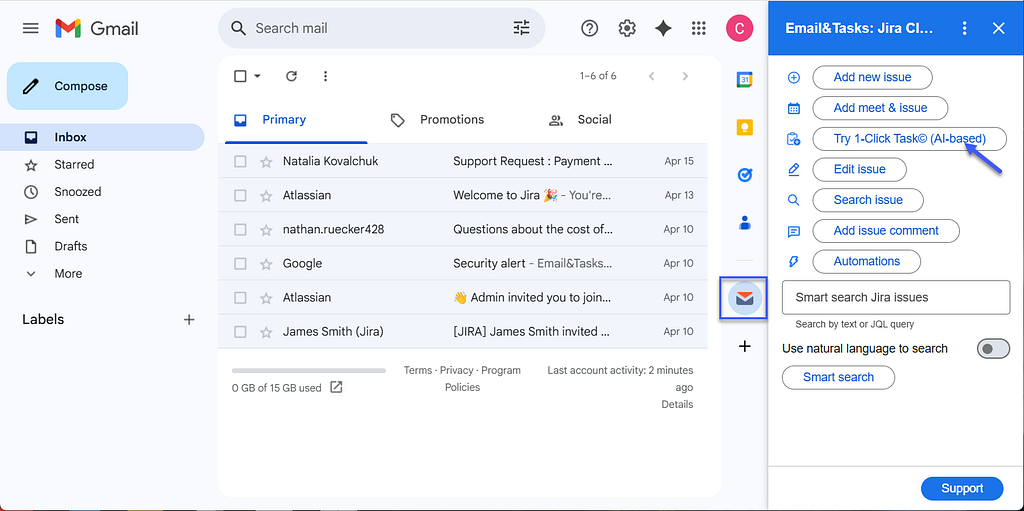Close the Email&Tasks side panel
1024x511 pixels.
click(999, 28)
